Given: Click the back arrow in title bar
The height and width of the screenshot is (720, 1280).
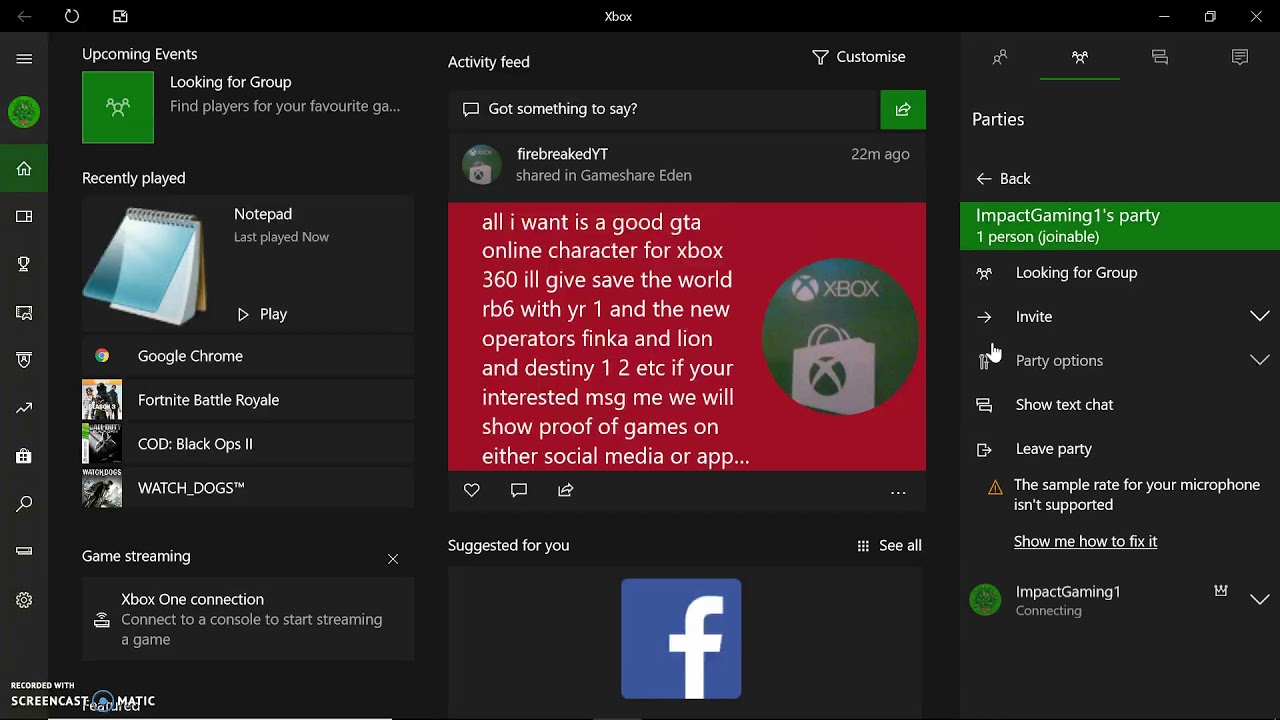Looking at the screenshot, I should [x=24, y=16].
